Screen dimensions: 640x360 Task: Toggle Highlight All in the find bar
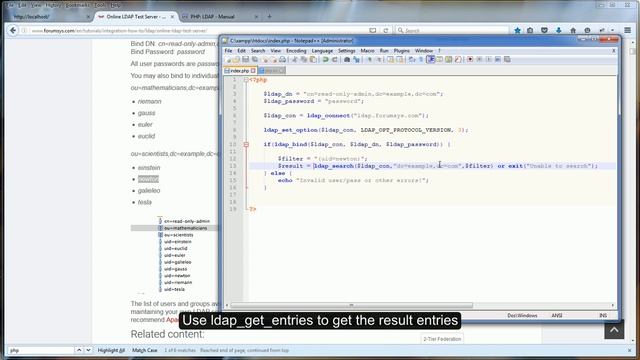pyautogui.click(x=111, y=350)
